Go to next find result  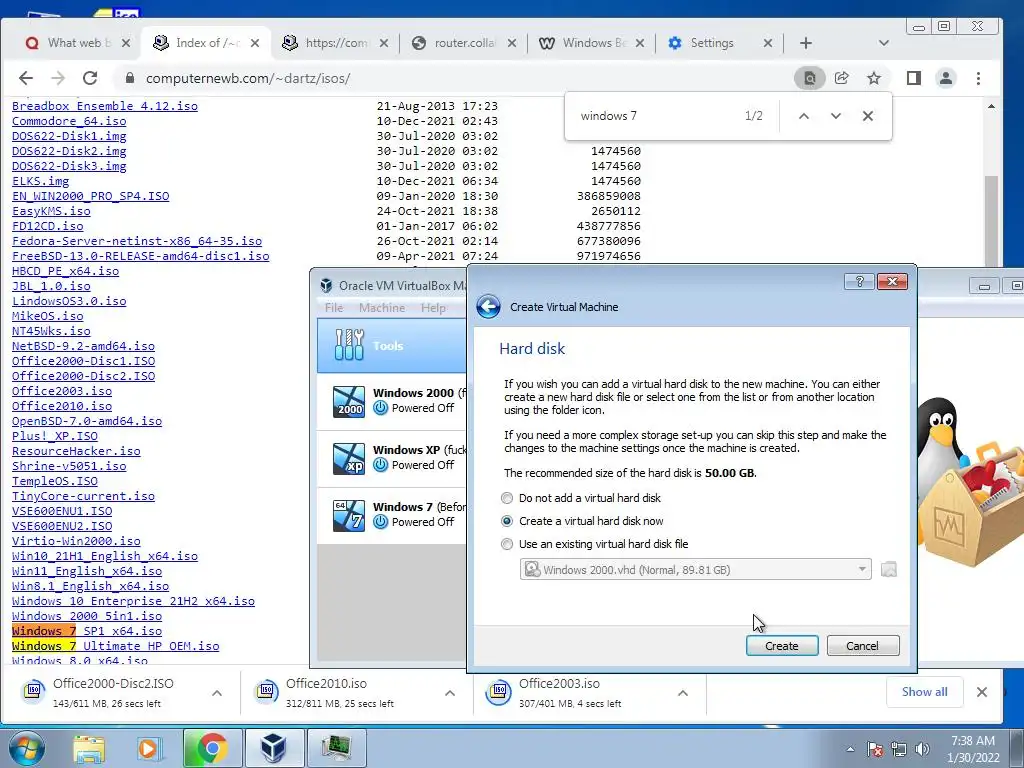tap(836, 116)
